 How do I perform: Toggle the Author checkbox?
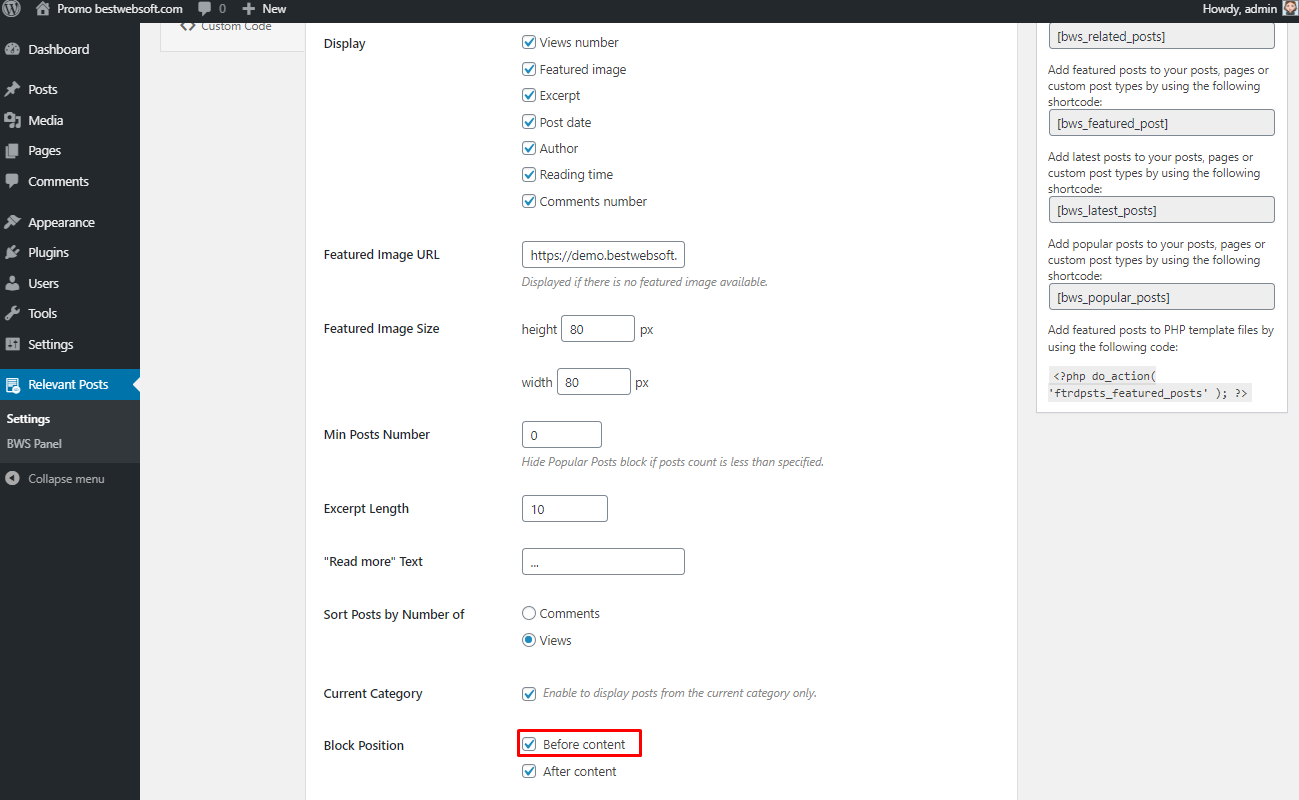529,148
